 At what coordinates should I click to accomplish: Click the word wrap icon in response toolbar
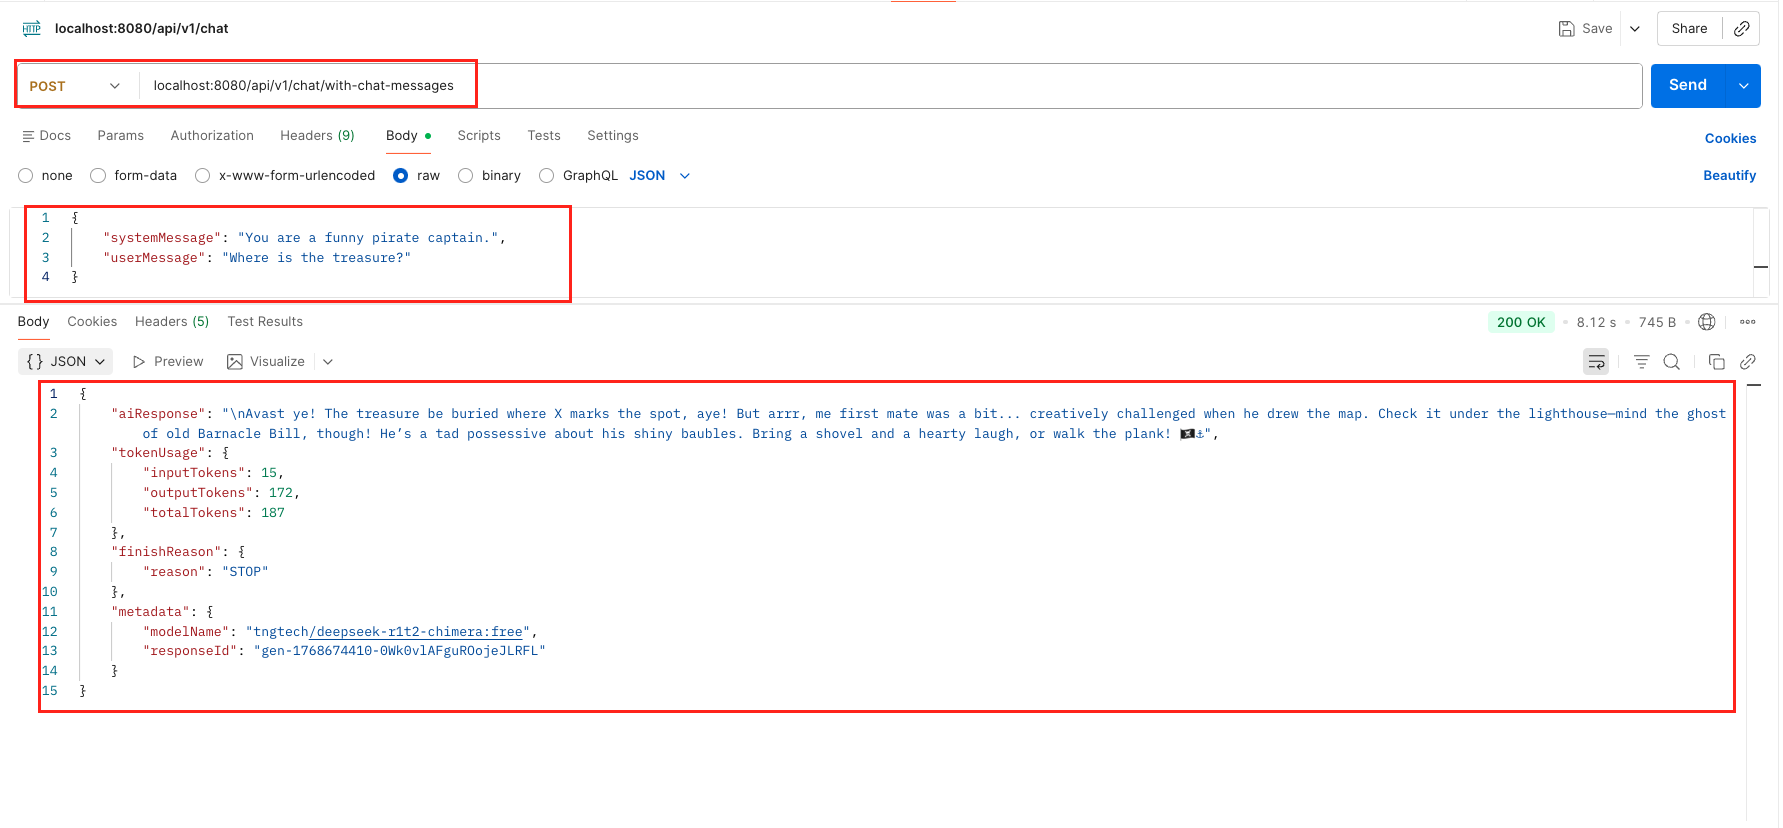tap(1596, 362)
